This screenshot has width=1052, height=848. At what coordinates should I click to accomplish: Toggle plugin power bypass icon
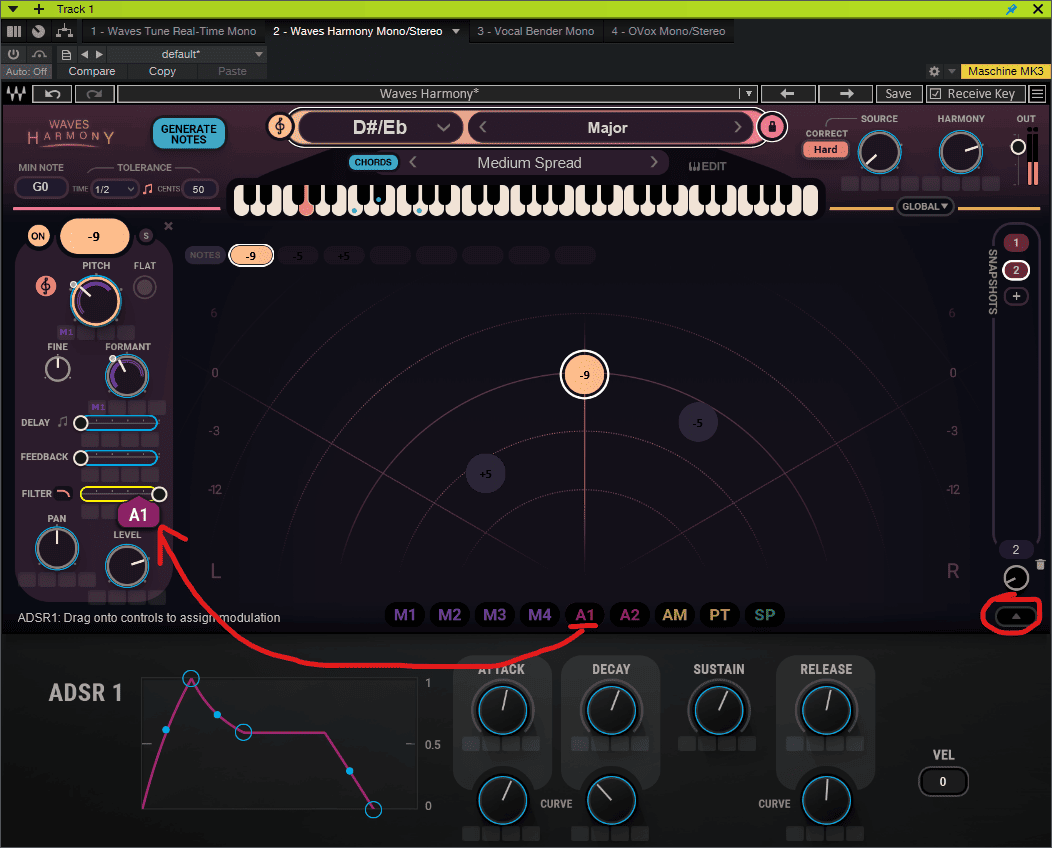pos(13,54)
